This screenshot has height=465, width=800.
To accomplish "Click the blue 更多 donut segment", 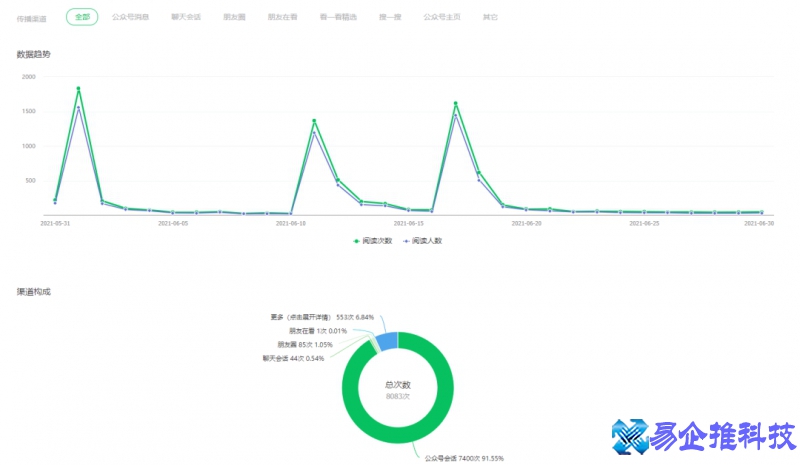I will [x=388, y=340].
